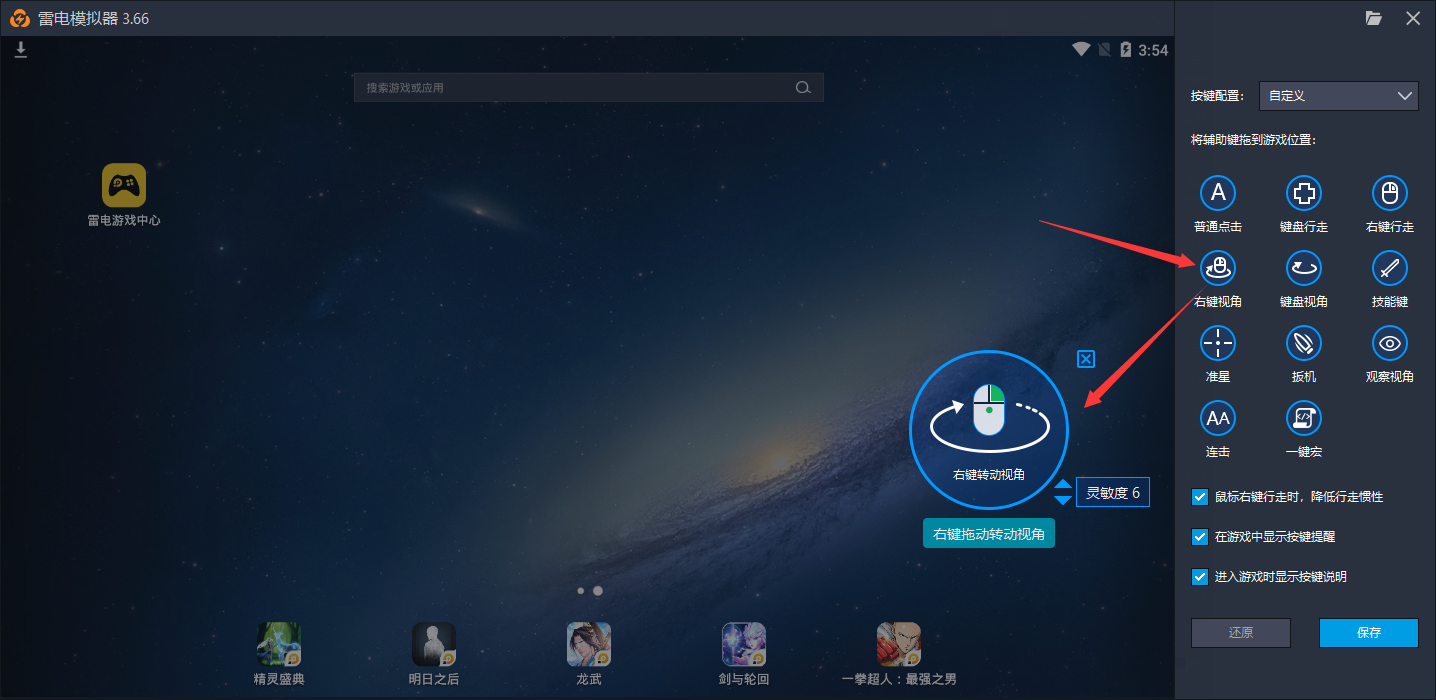The image size is (1436, 700).
Task: Remove the 右键转动视角 control with X
Action: (x=1086, y=359)
